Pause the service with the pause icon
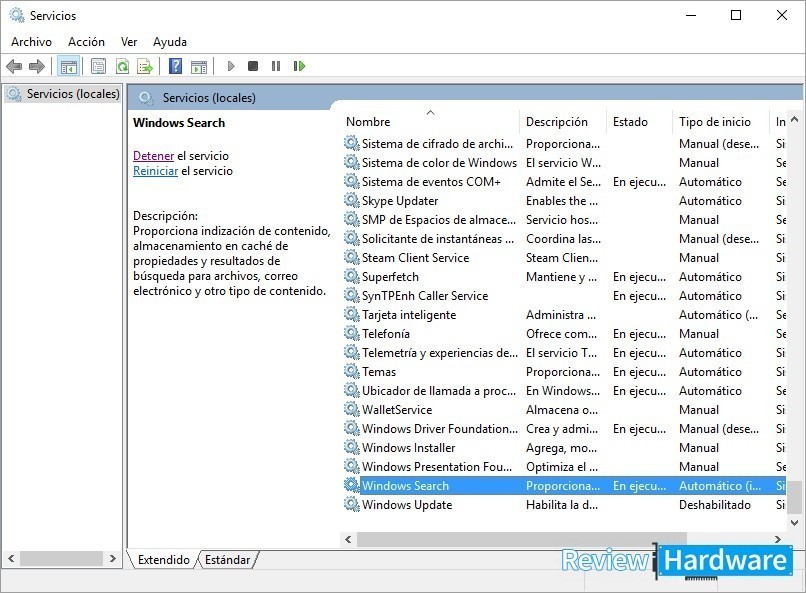The height and width of the screenshot is (593, 806). [x=276, y=66]
